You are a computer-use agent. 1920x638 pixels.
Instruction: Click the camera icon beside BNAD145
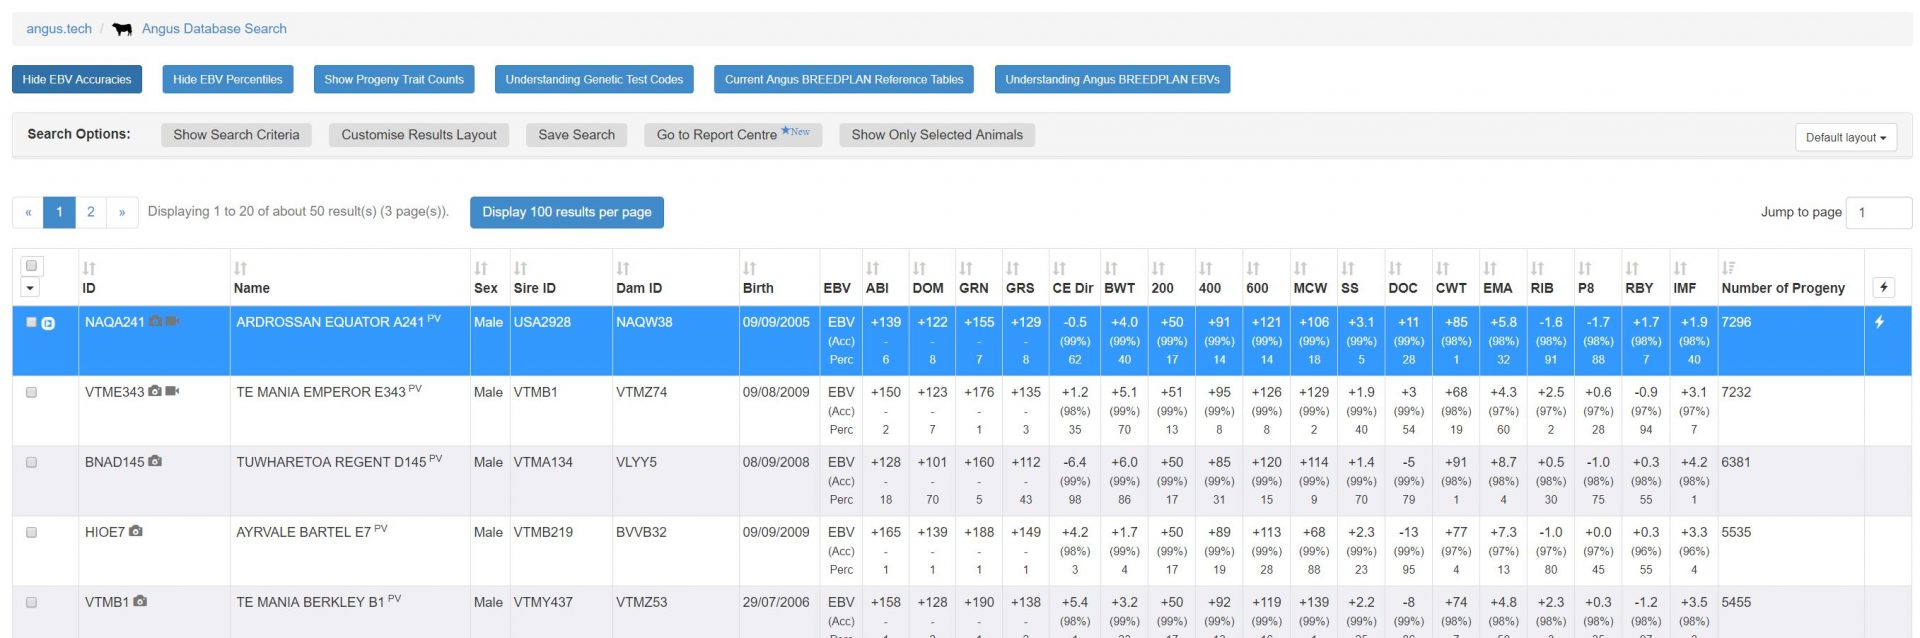(155, 462)
